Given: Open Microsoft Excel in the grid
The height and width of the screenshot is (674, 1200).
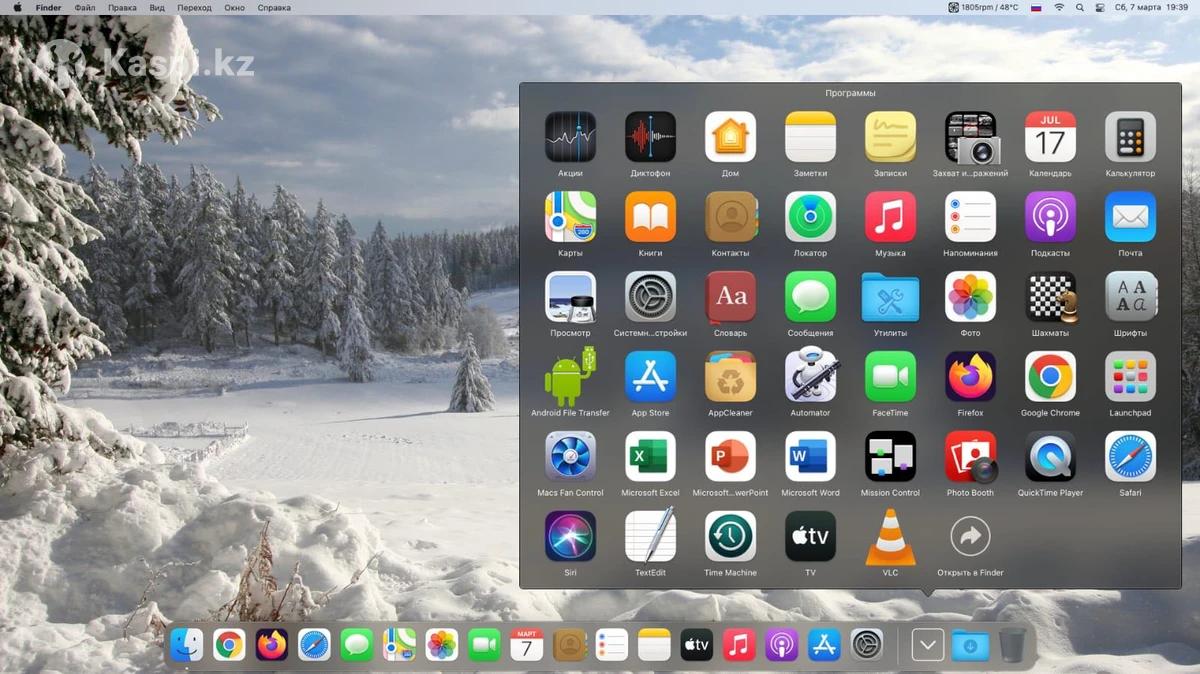Looking at the screenshot, I should tap(650, 458).
